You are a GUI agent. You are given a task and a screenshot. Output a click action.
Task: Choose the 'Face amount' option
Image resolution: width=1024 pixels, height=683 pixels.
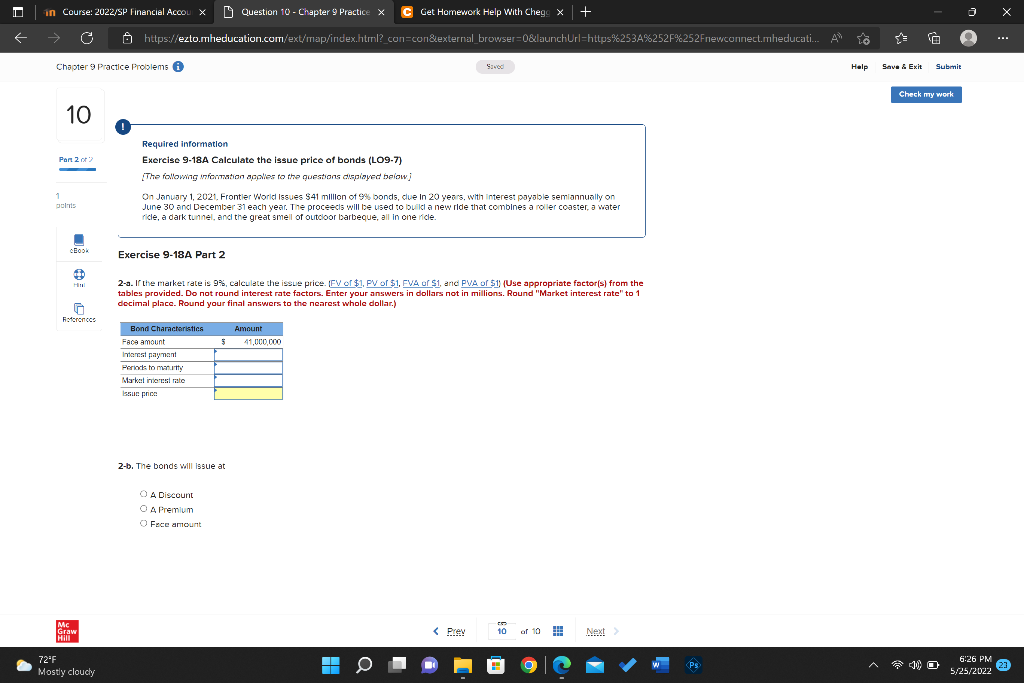pyautogui.click(x=144, y=523)
